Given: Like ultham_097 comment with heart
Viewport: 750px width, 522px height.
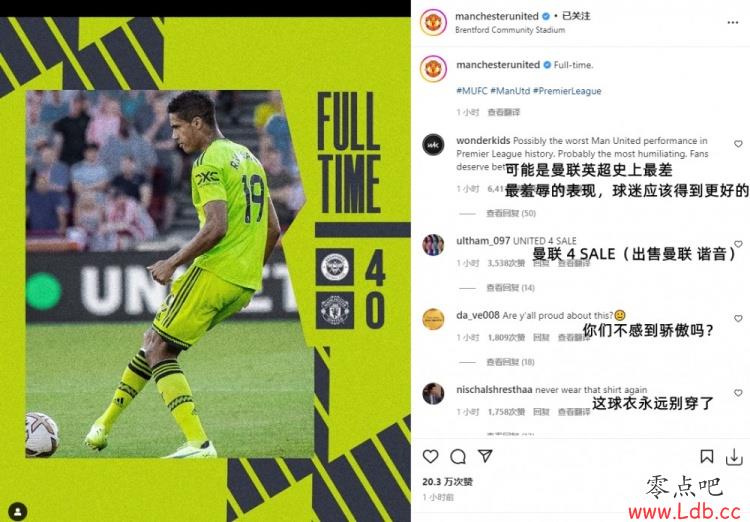Looking at the screenshot, I should click(x=738, y=244).
